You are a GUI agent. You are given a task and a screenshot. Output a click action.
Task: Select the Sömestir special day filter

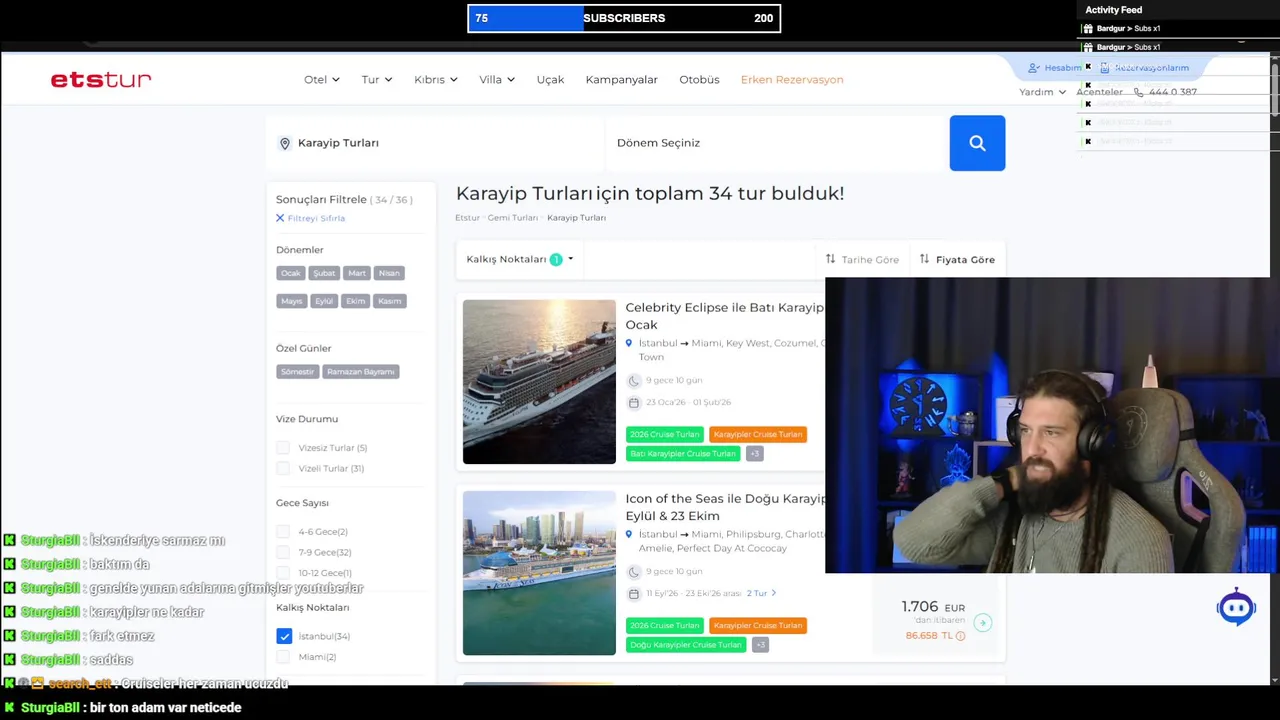click(297, 372)
